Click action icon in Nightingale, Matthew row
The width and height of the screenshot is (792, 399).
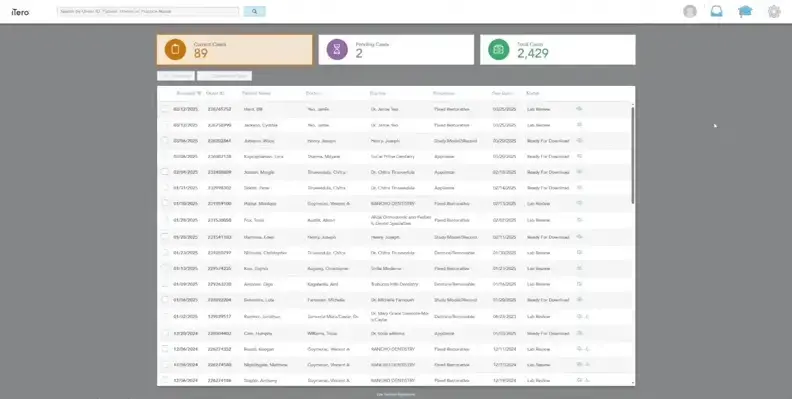click(579, 364)
